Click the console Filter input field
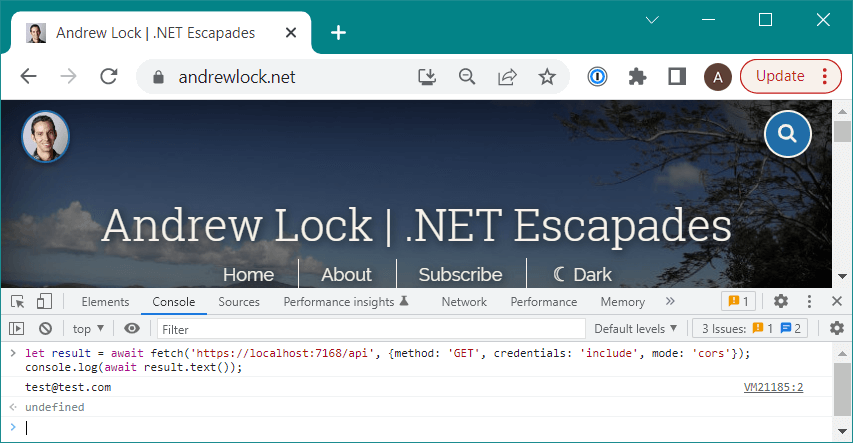Viewport: 853px width, 443px height. tap(372, 329)
